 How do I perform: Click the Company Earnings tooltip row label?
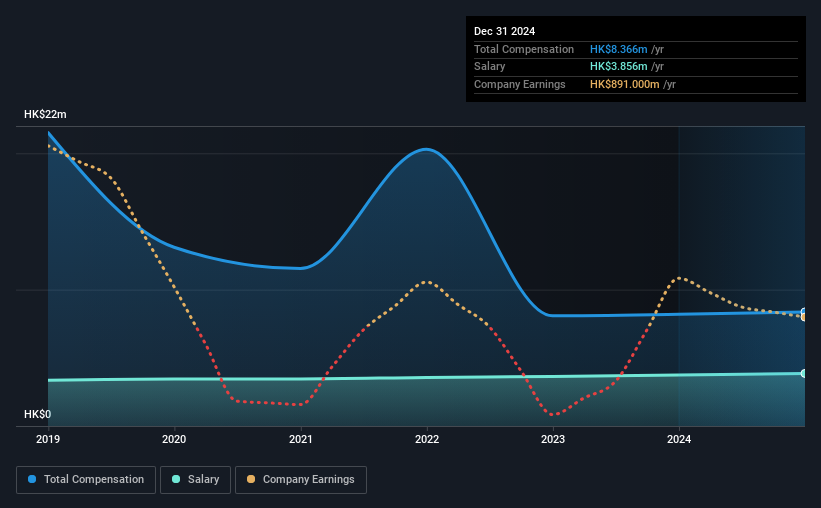point(519,84)
